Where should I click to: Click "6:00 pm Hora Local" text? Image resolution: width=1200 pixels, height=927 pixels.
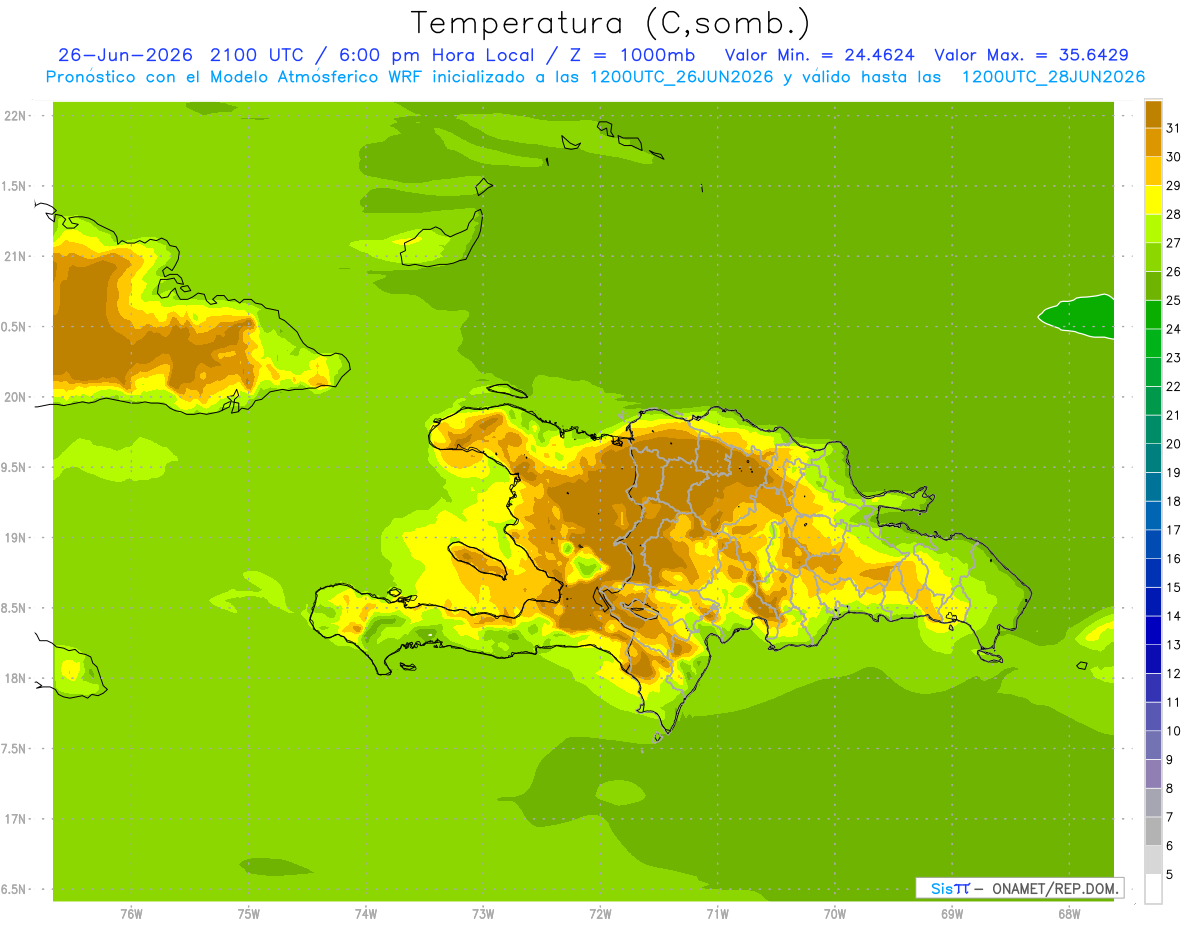tap(434, 55)
